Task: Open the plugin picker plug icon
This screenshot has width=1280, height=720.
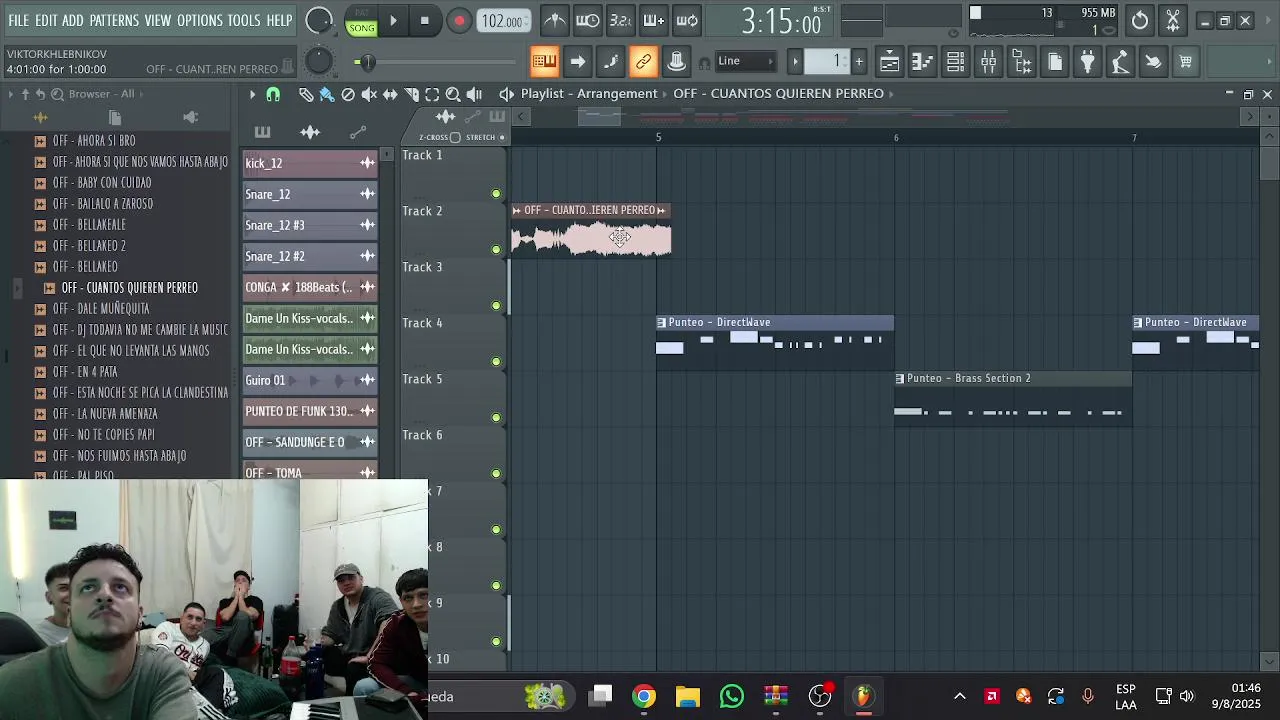Action: 1087,62
